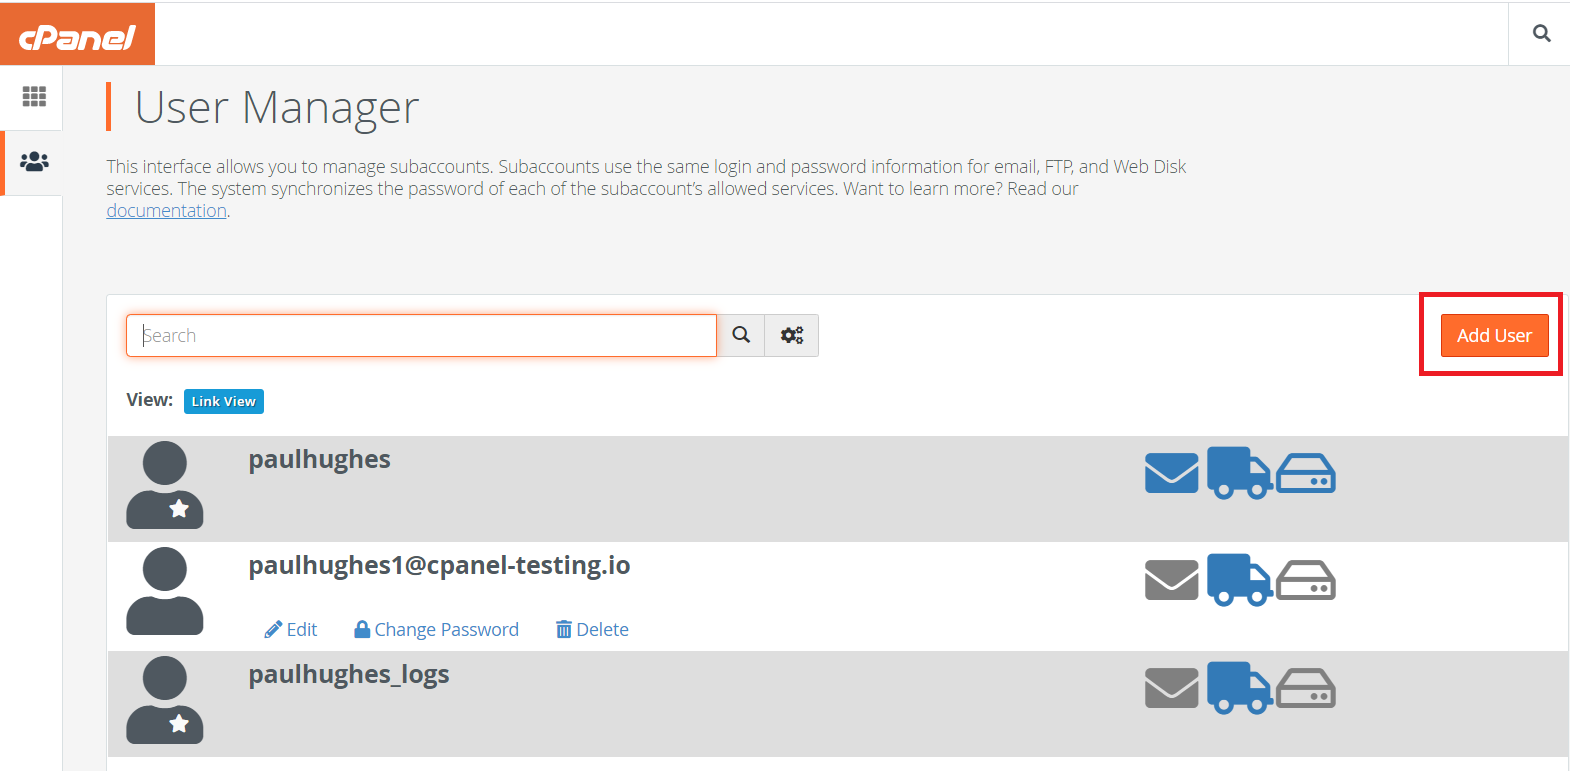Click Web Disk icon for paulhughes_logs

(x=1306, y=688)
